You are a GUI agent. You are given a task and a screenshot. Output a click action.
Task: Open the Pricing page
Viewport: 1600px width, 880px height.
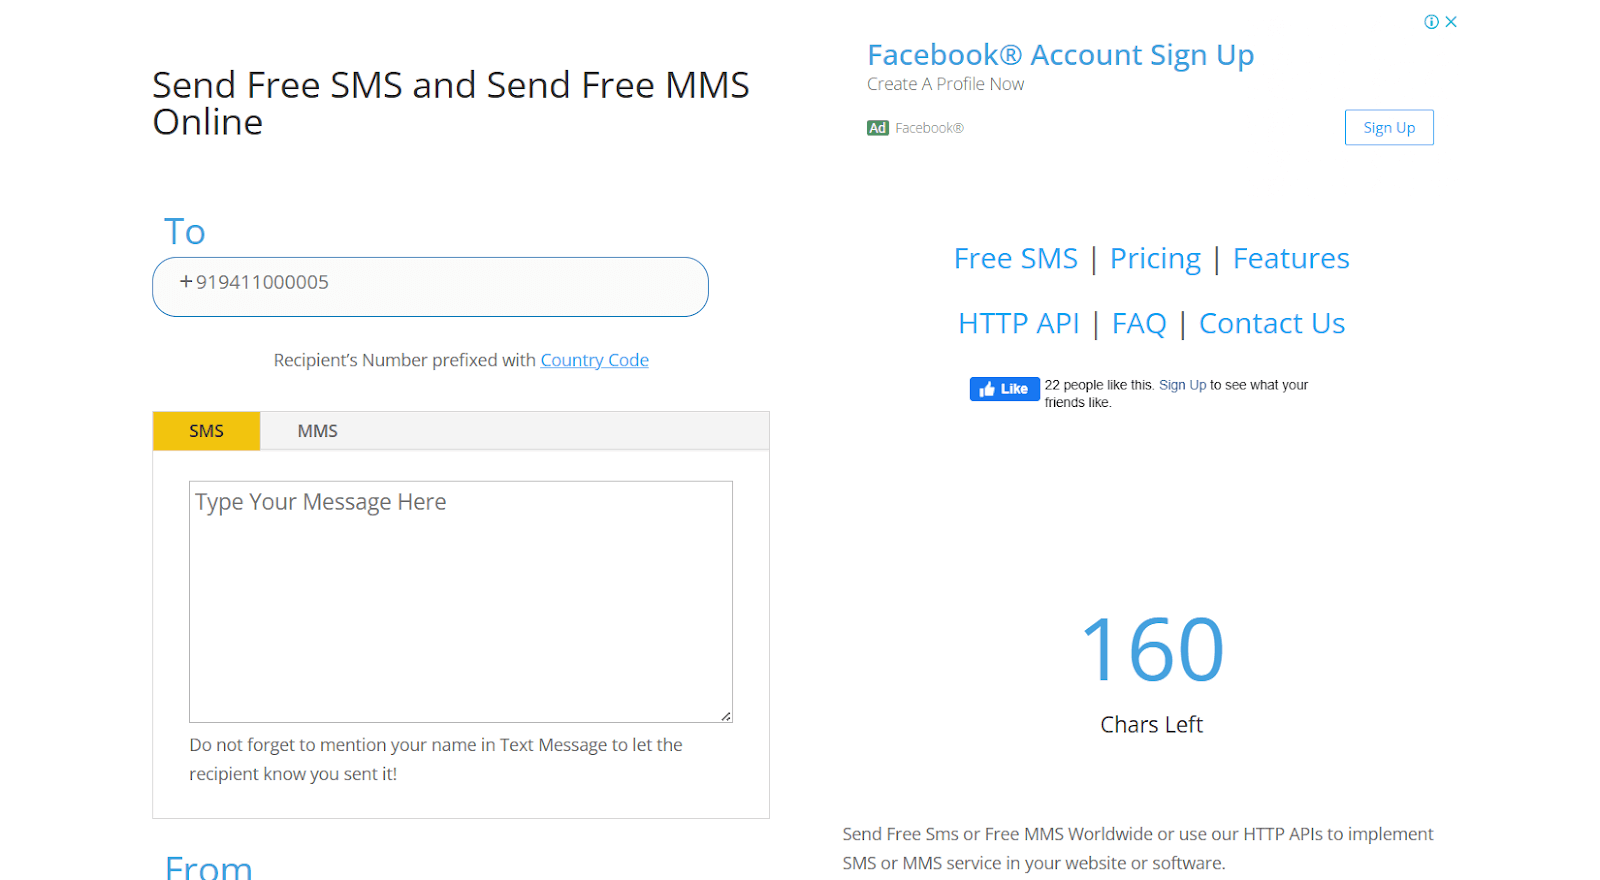[x=1155, y=258]
